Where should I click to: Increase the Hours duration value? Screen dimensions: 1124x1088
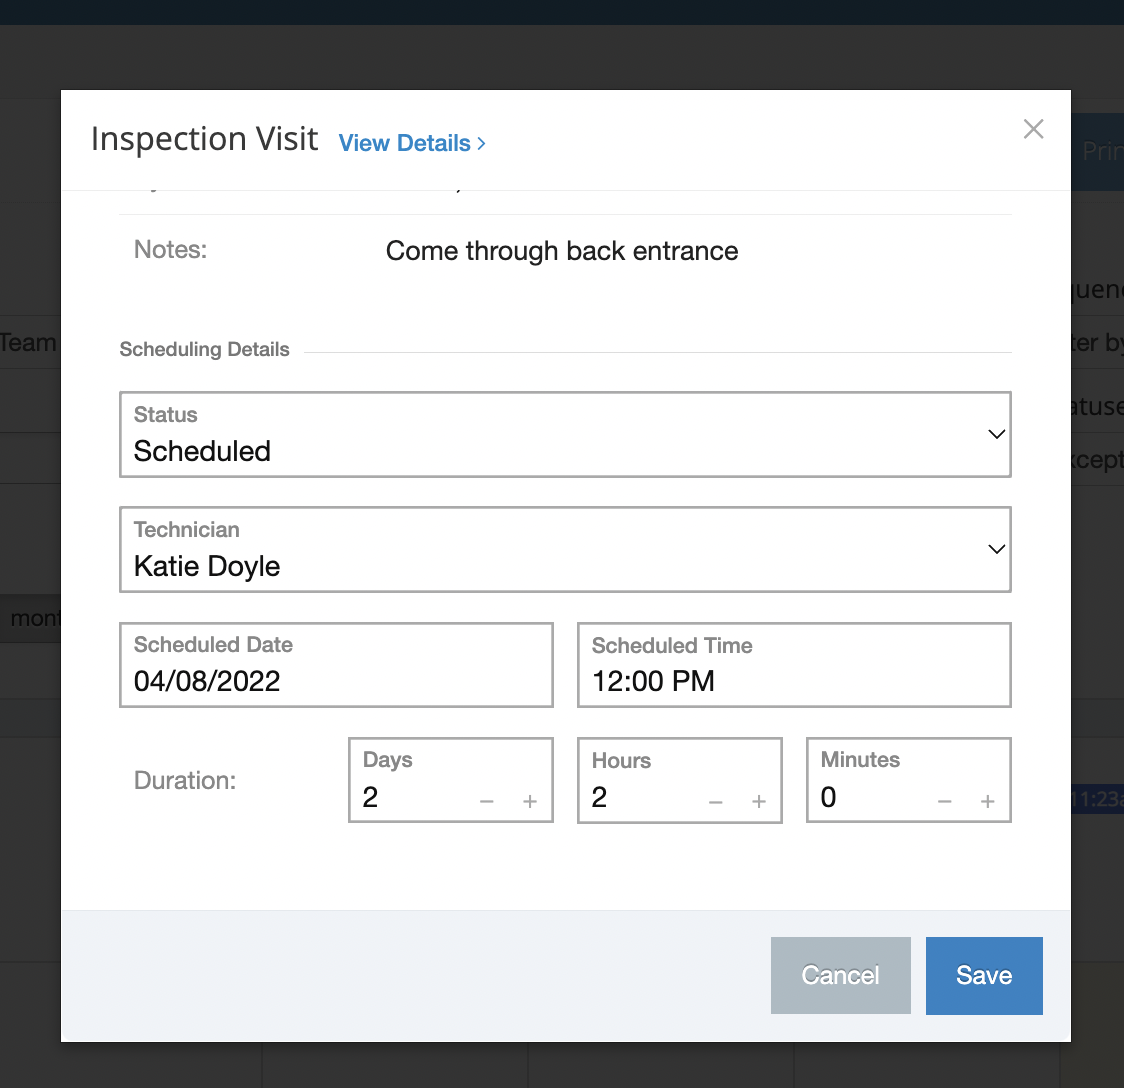[x=759, y=801]
